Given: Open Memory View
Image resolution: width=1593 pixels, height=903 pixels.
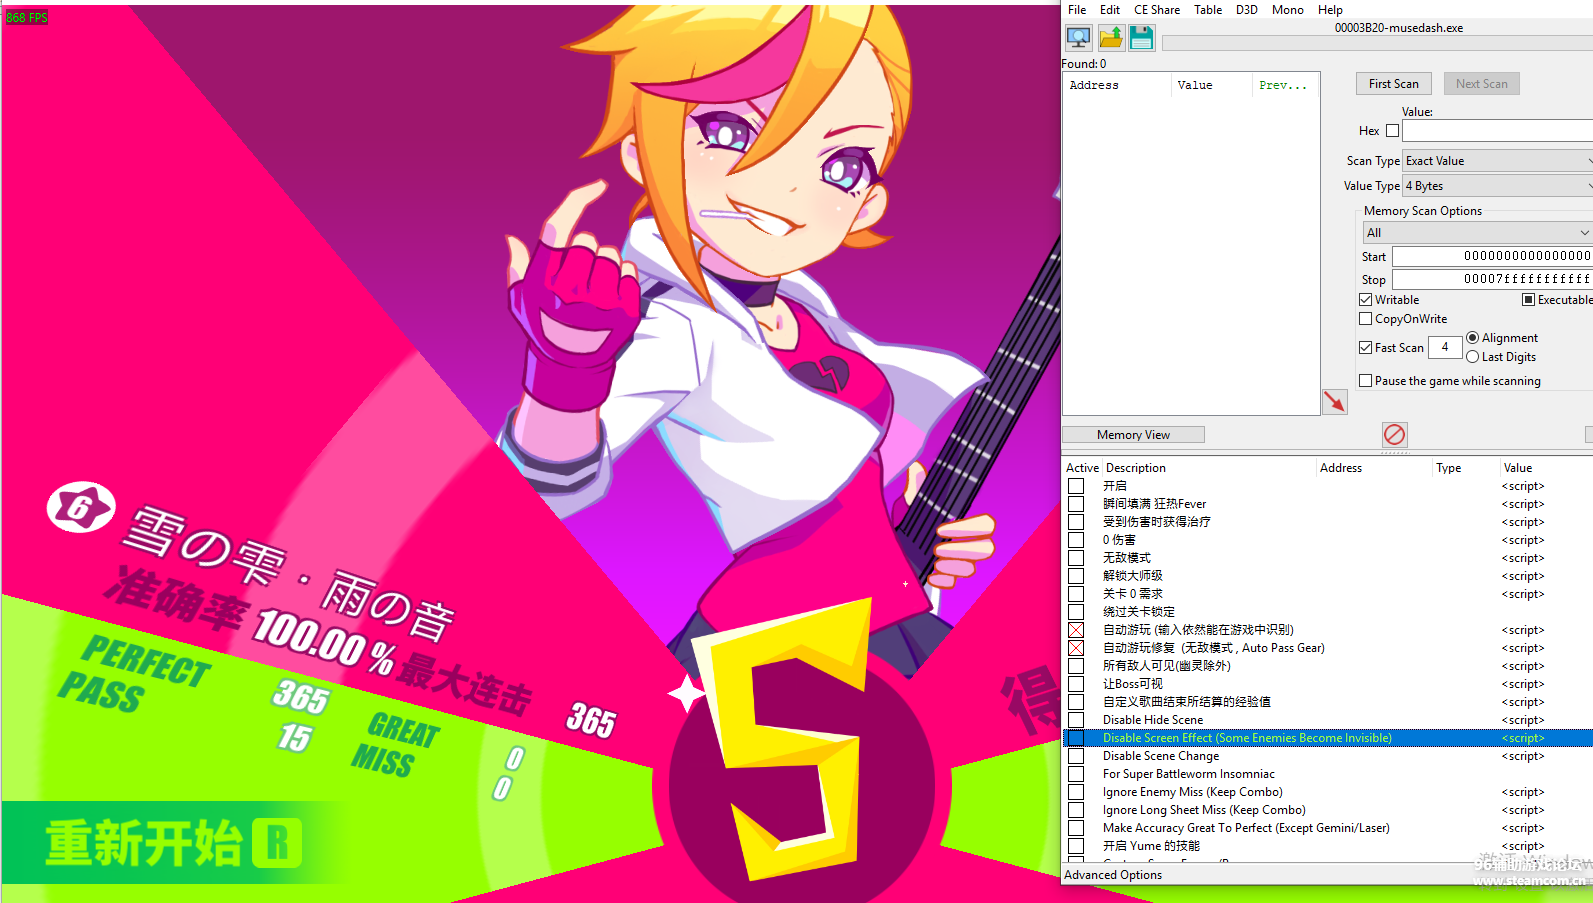Looking at the screenshot, I should pos(1133,435).
